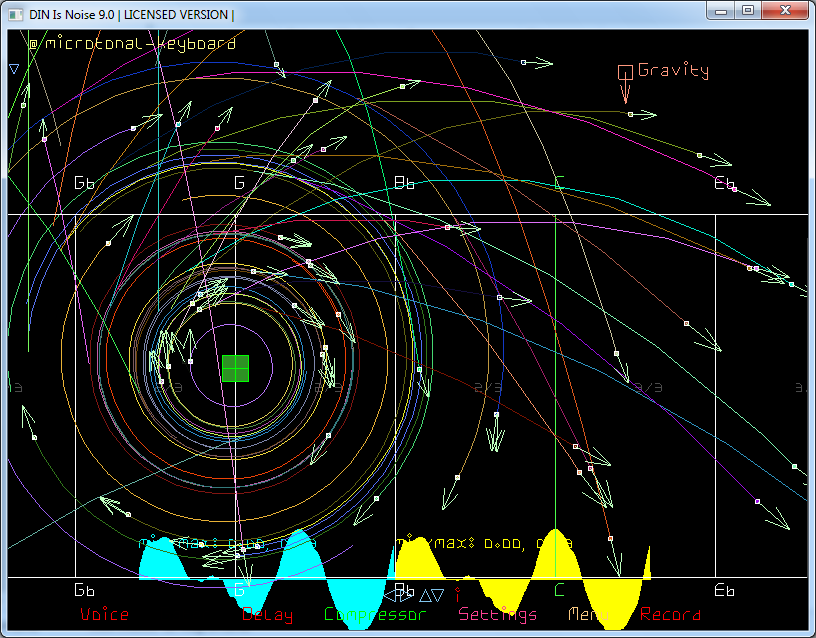Expand the blue triangle at top left
Viewport: 816px width, 638px height.
(14, 69)
